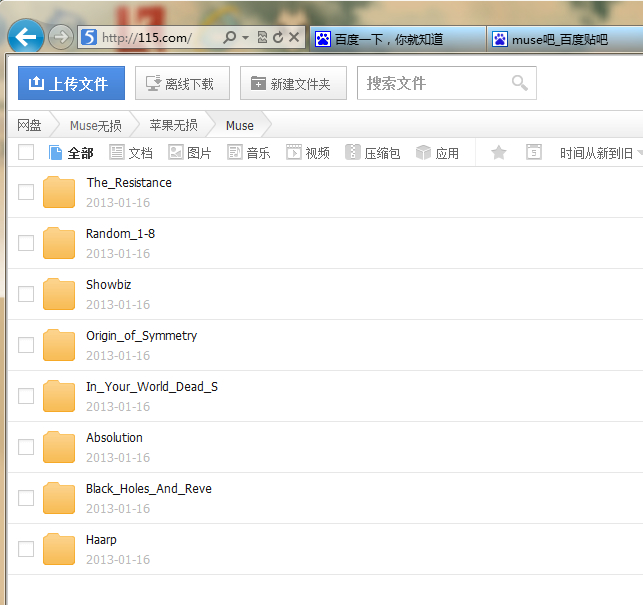643x605 pixels.
Task: Click the 离线下载 button
Action: 182,83
